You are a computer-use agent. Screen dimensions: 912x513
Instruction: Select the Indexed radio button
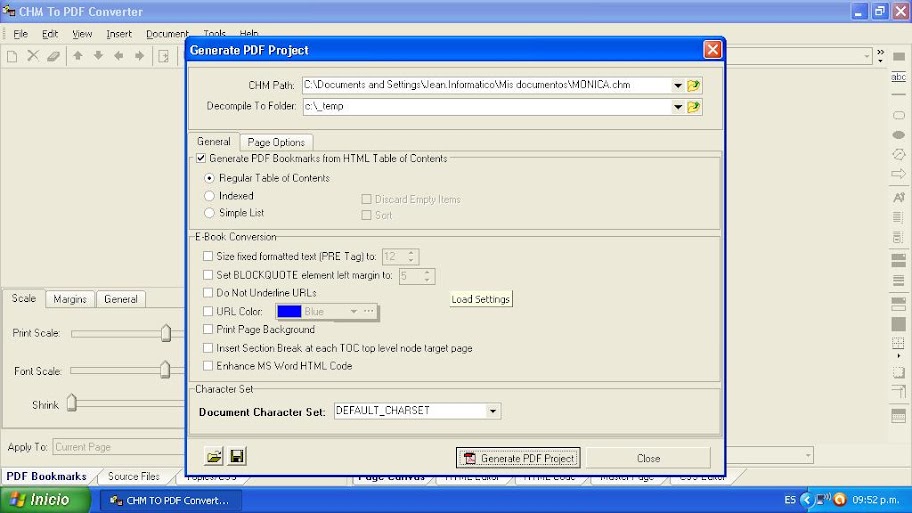click(x=209, y=196)
